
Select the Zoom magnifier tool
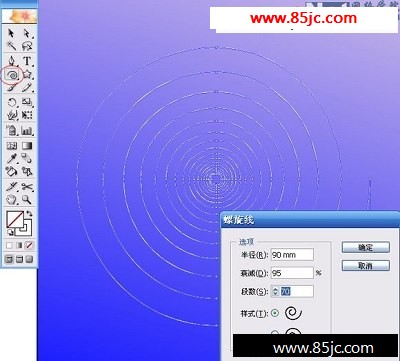point(27,200)
